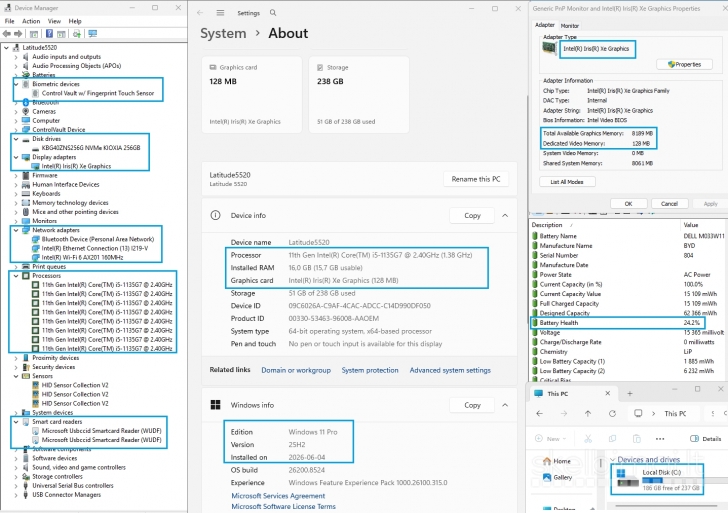Collapse the Disk drives node

(x=16, y=139)
